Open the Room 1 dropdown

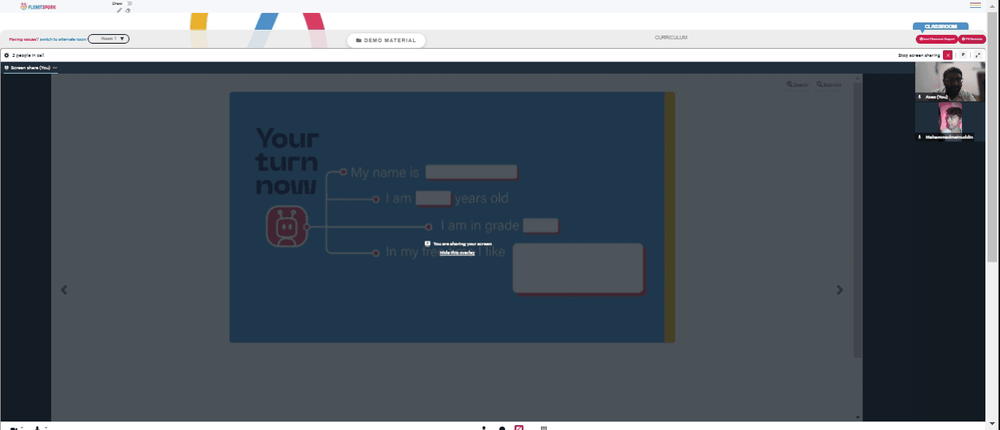click(x=108, y=39)
